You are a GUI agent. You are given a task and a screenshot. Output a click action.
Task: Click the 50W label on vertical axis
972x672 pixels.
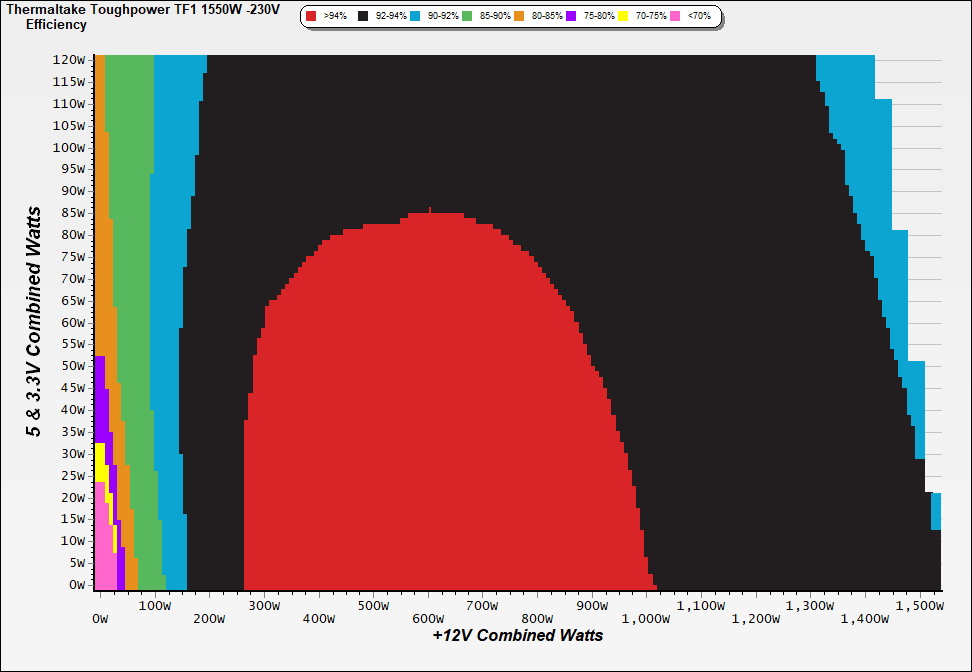pyautogui.click(x=73, y=366)
